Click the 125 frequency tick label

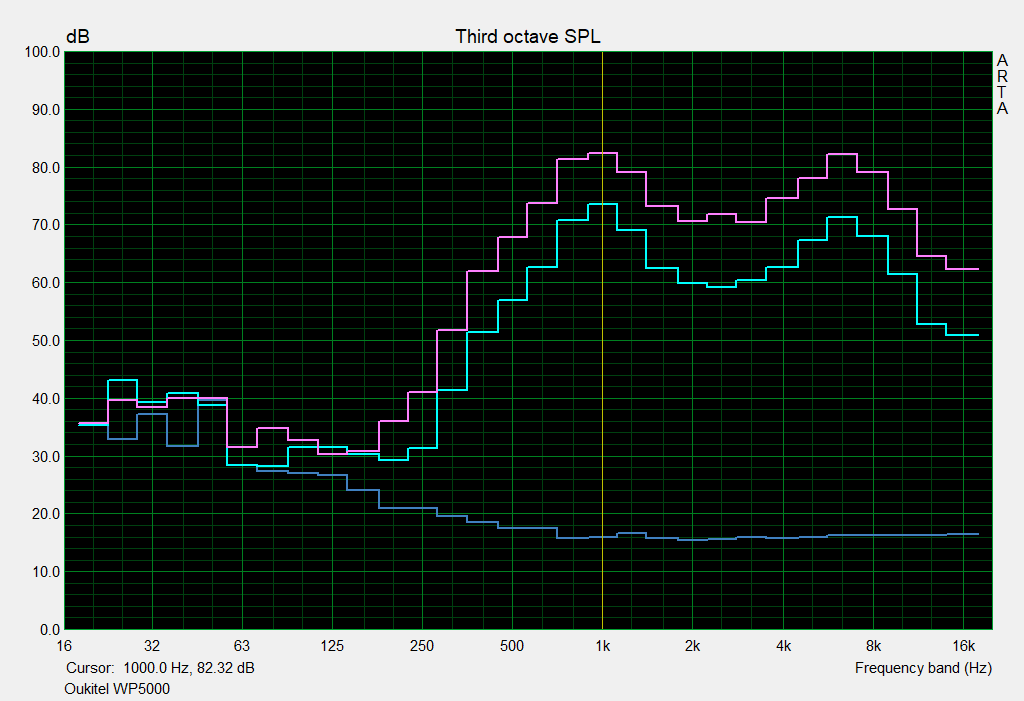[332, 646]
